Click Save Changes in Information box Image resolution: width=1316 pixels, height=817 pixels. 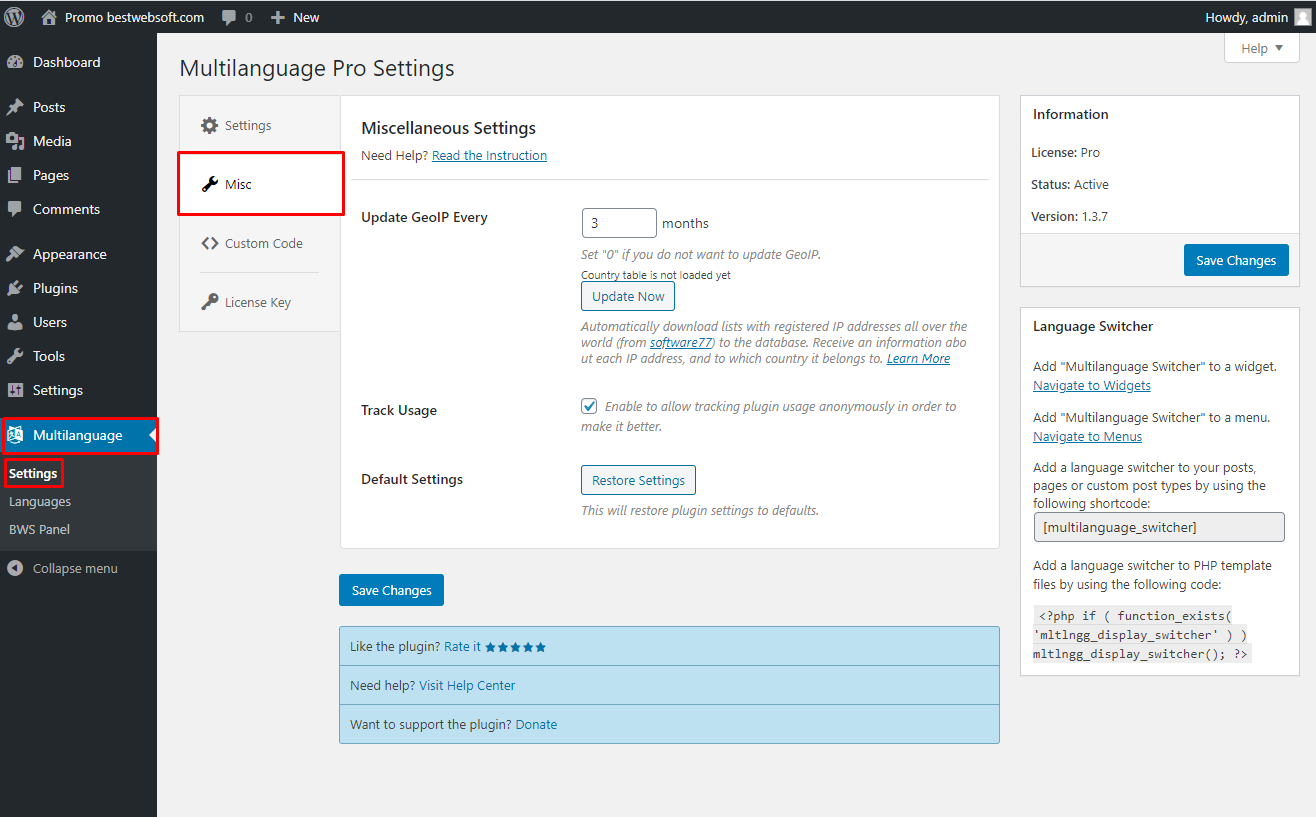[x=1236, y=260]
